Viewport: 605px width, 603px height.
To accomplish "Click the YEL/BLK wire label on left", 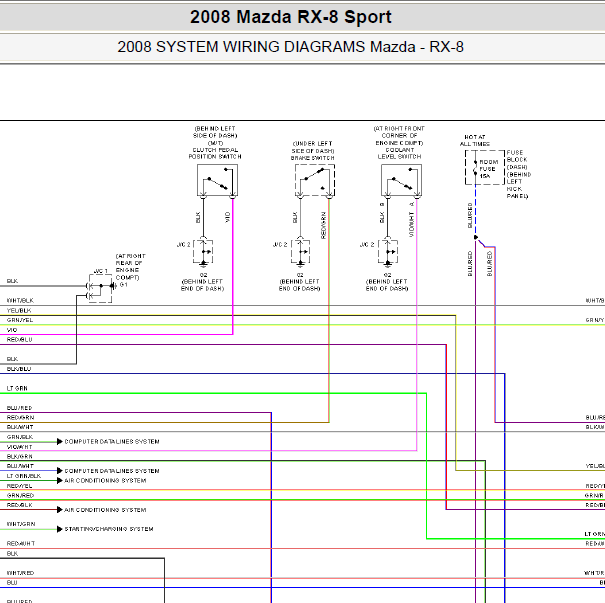I will coord(19,310).
